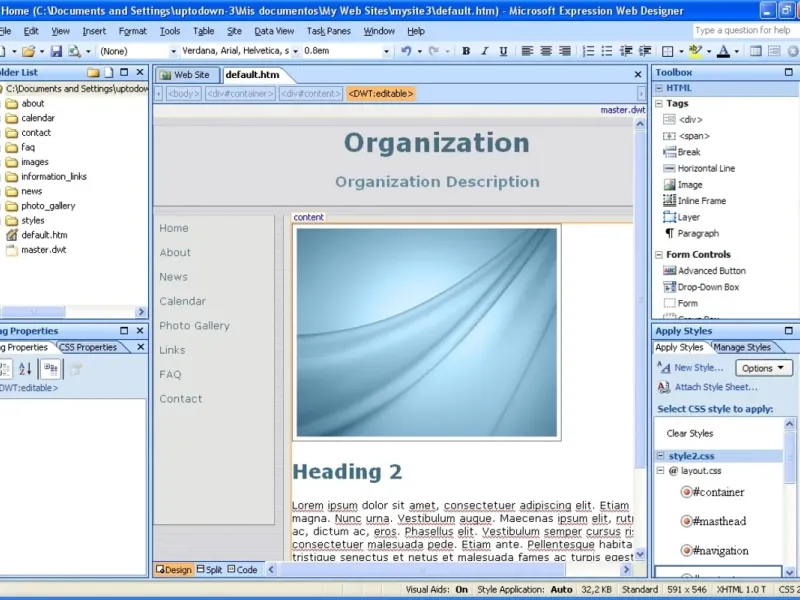Open Font Color dropdown arrow
The height and width of the screenshot is (600, 800).
pos(736,52)
